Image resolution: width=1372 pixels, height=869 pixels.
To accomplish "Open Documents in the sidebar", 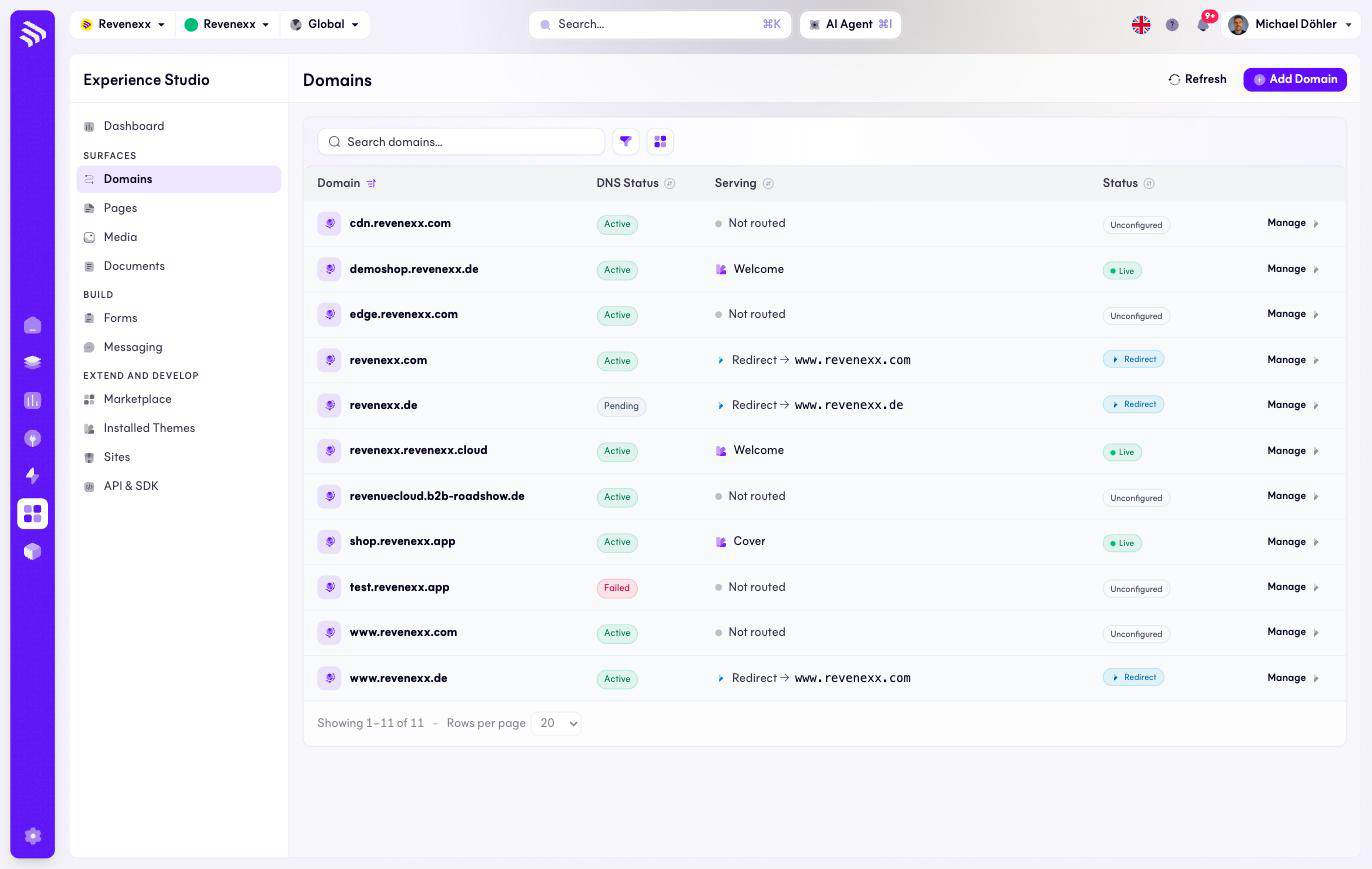I will click(x=178, y=266).
